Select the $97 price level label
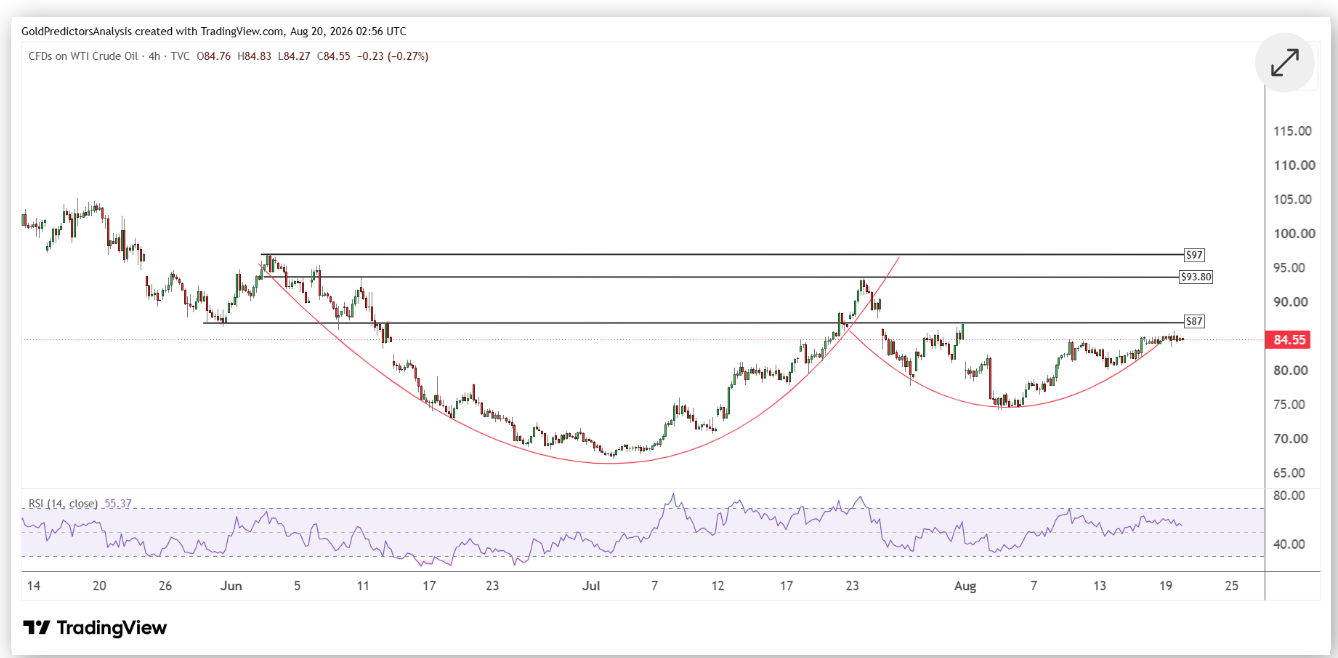This screenshot has width=1338, height=658. pyautogui.click(x=1193, y=255)
